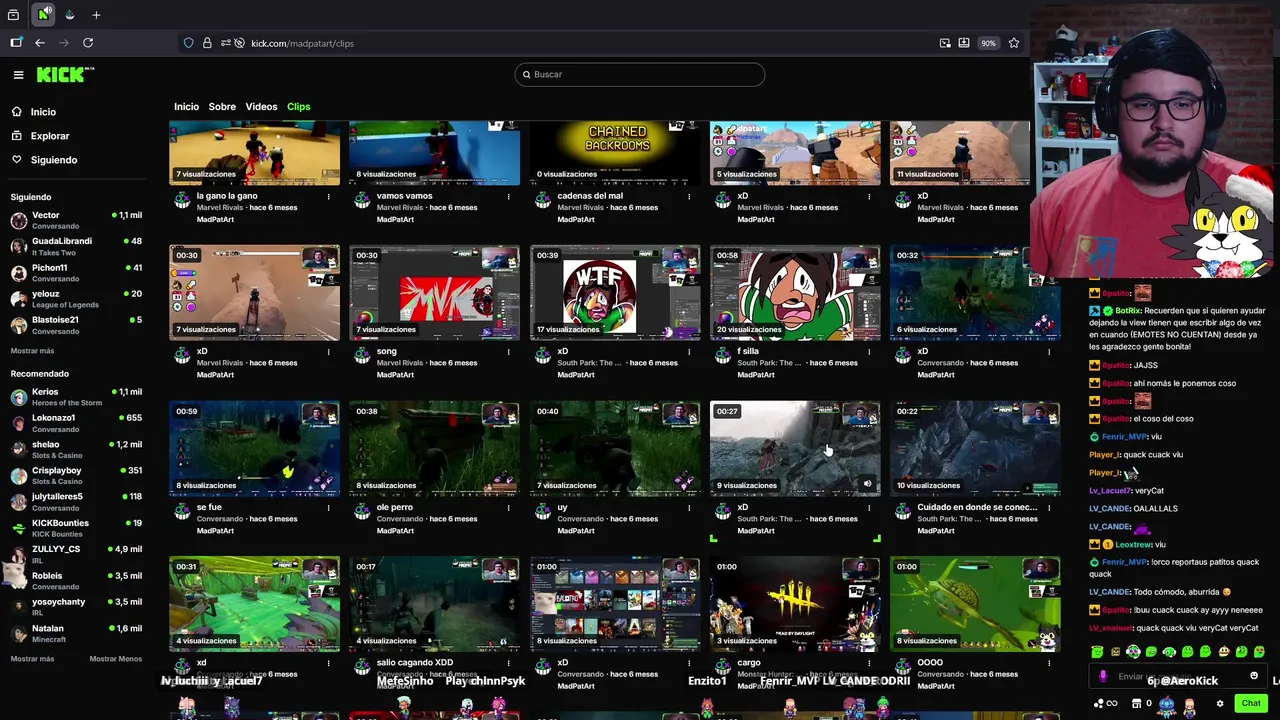
Task: Open options menu for 'song' clip
Action: click(x=508, y=352)
